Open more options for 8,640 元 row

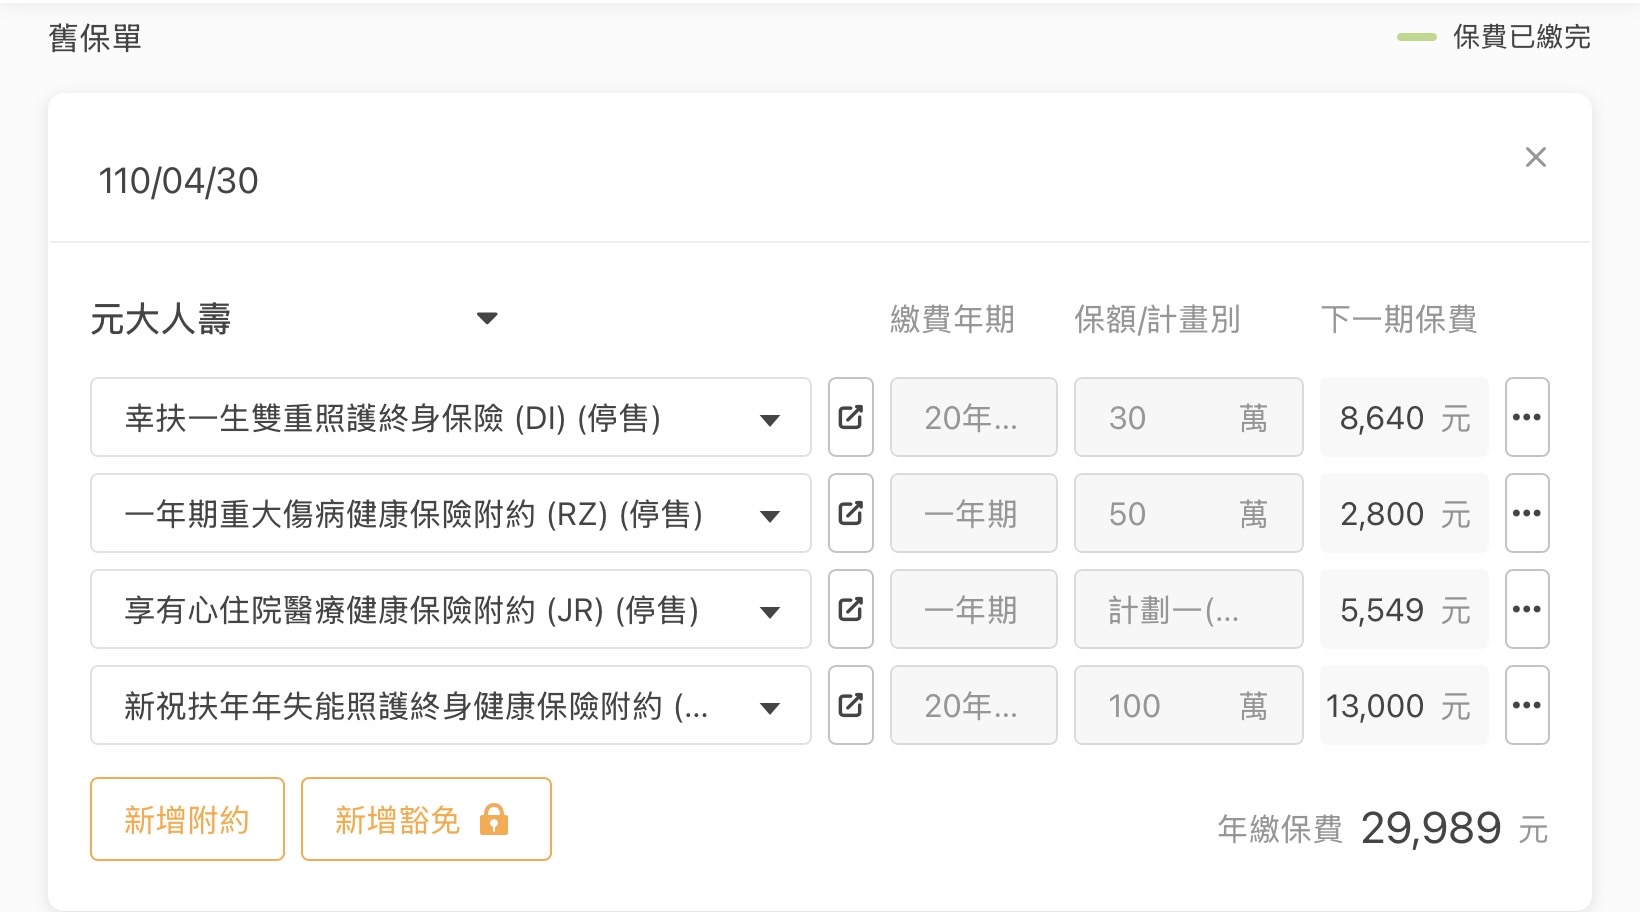pos(1526,417)
